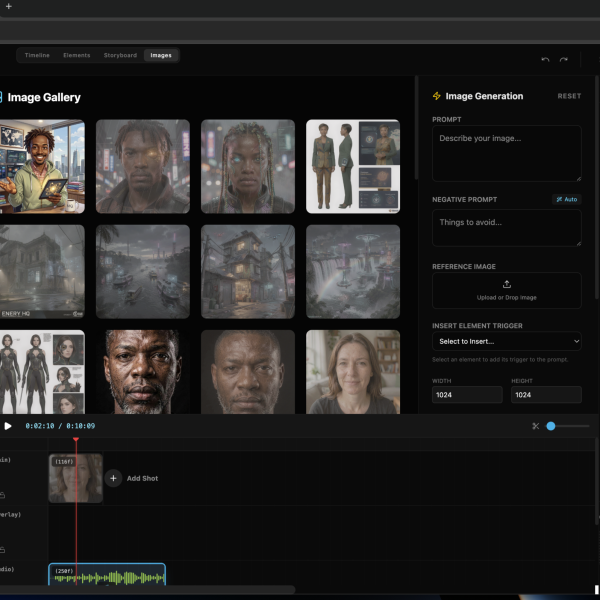Select the flooded river boats image
This screenshot has height=600, width=600.
pos(143,272)
